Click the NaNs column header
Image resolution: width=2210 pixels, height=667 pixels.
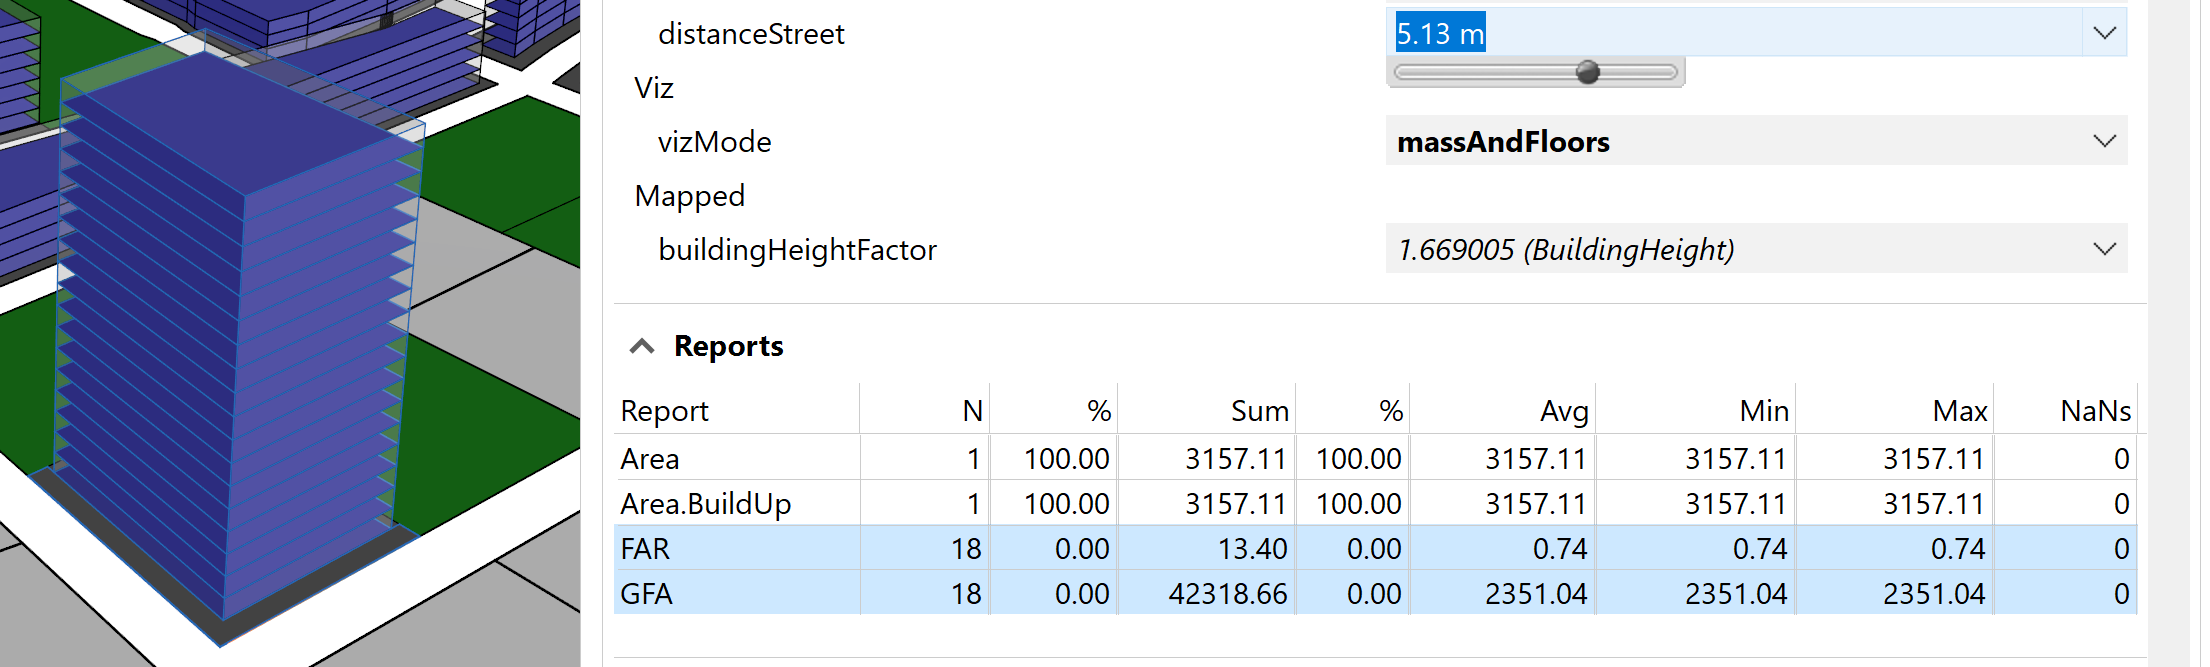pos(2095,411)
